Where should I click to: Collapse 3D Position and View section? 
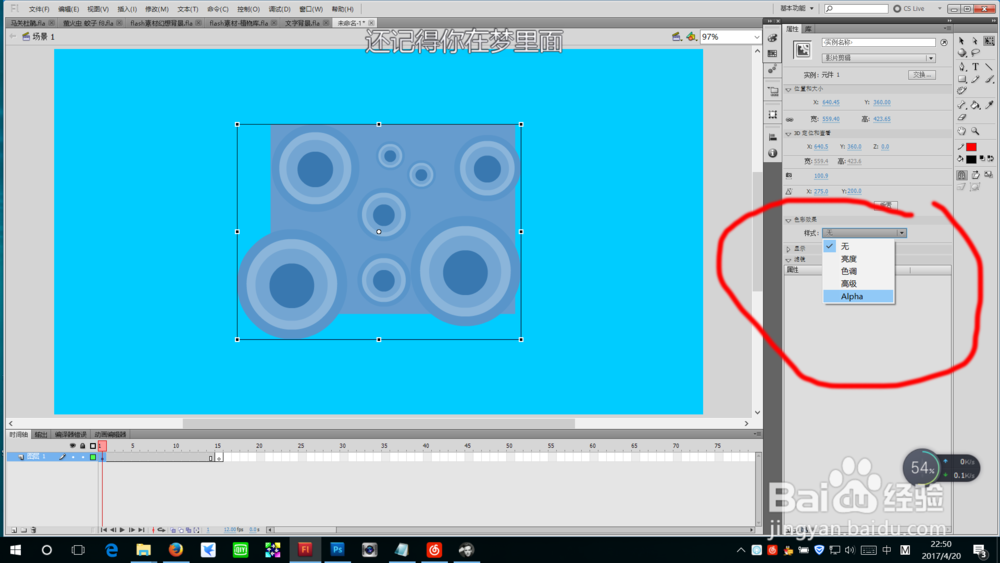click(x=789, y=134)
